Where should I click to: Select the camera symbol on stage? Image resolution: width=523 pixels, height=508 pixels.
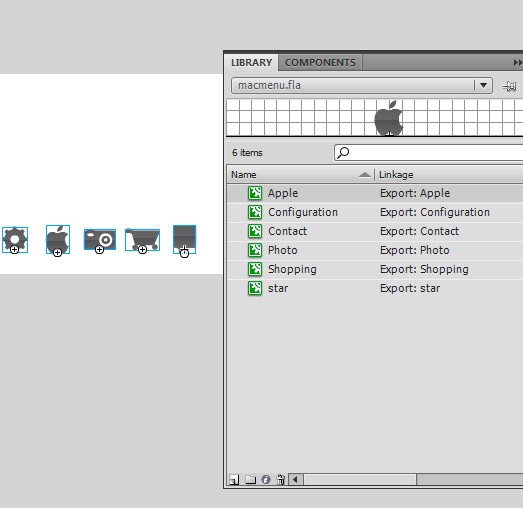(100, 239)
